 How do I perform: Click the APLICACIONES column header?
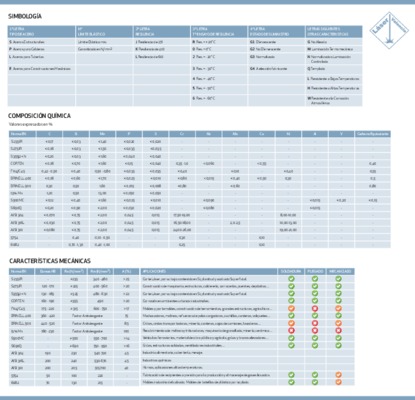coord(209,271)
